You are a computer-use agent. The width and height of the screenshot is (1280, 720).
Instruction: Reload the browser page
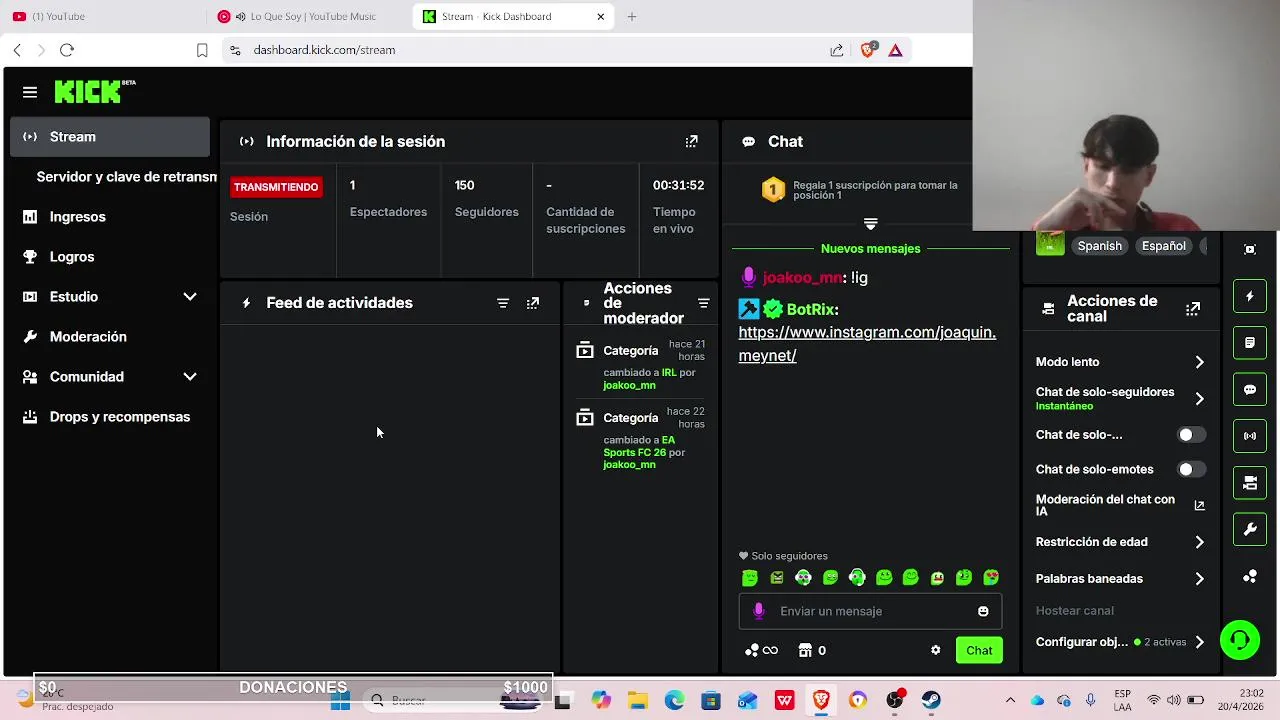pos(67,50)
